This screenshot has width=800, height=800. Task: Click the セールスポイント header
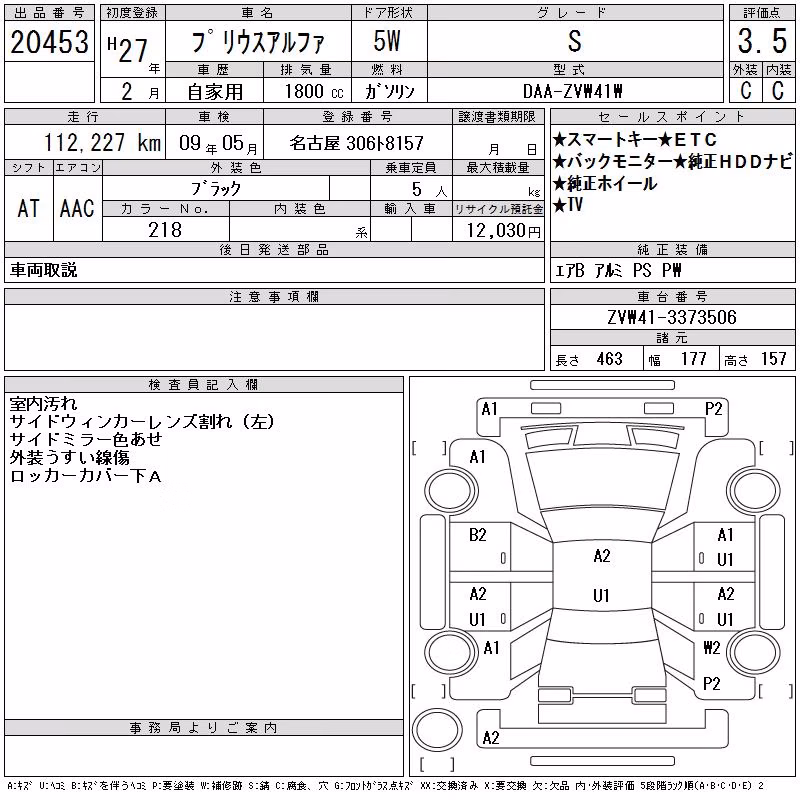pyautogui.click(x=672, y=117)
